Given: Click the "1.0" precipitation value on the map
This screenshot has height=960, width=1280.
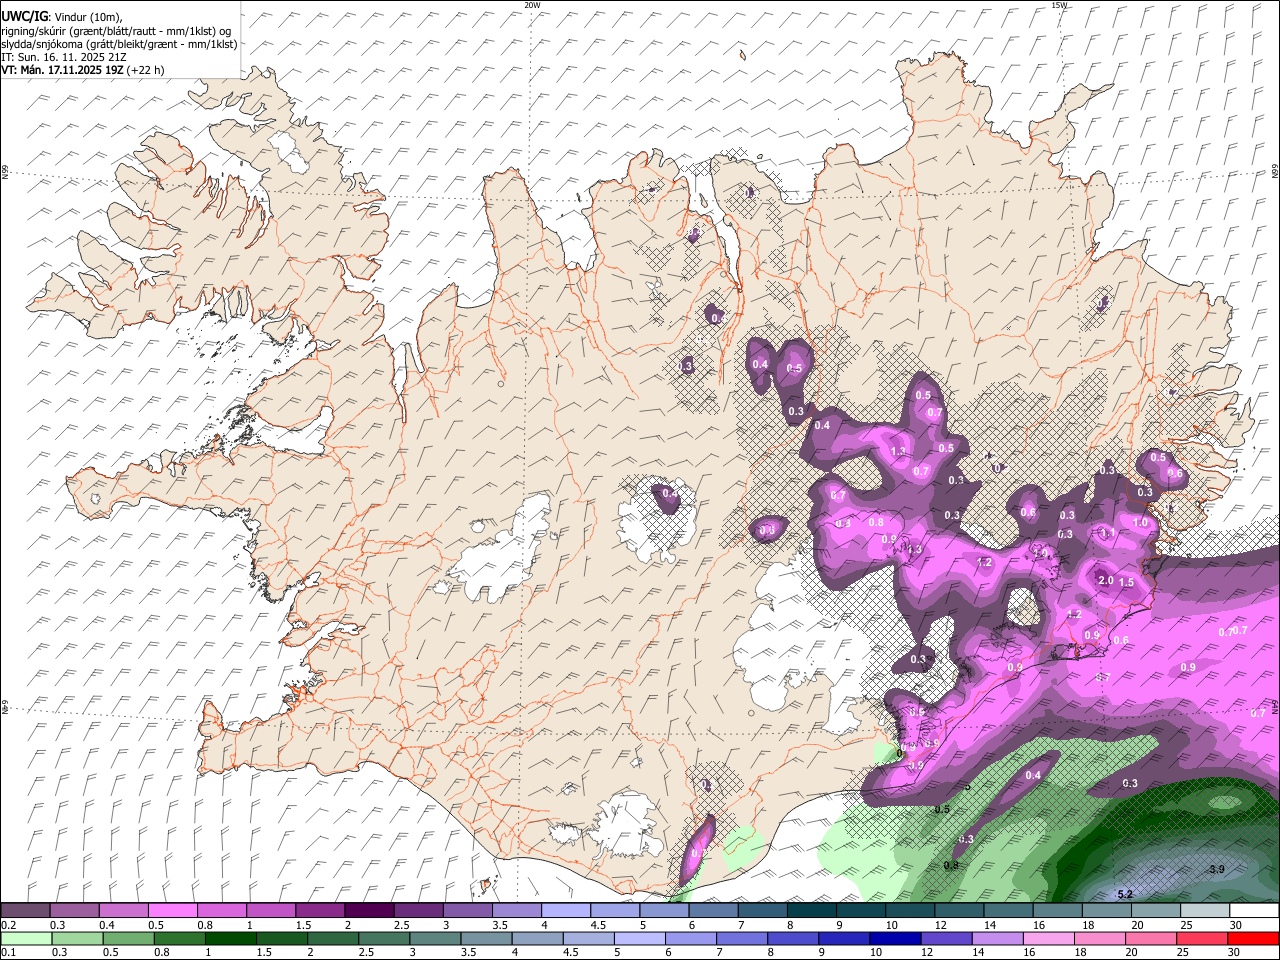Looking at the screenshot, I should (x=1140, y=522).
